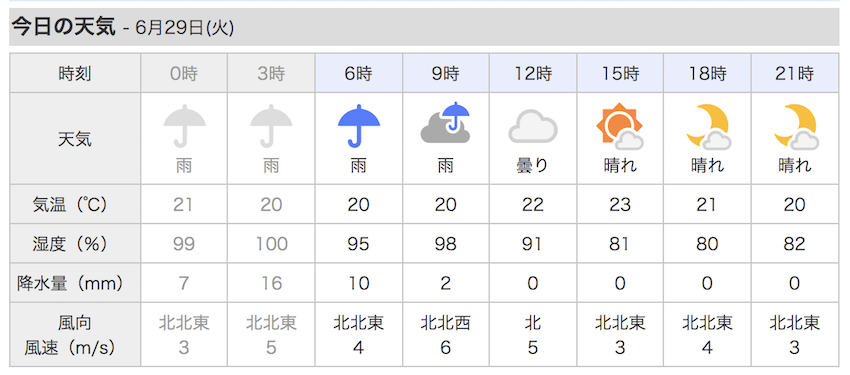Click the gray umbrella icon at 0時
The image size is (850, 375).
coord(184,126)
